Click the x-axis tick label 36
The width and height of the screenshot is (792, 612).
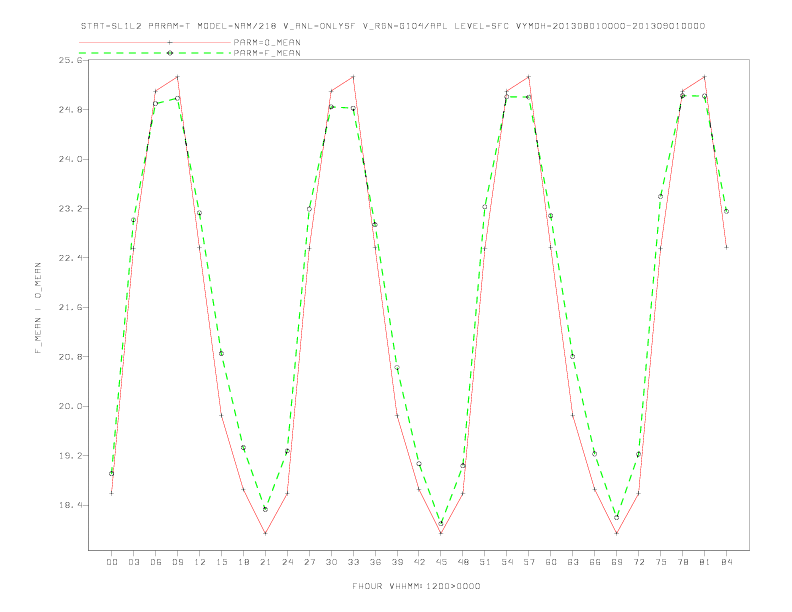(x=375, y=562)
